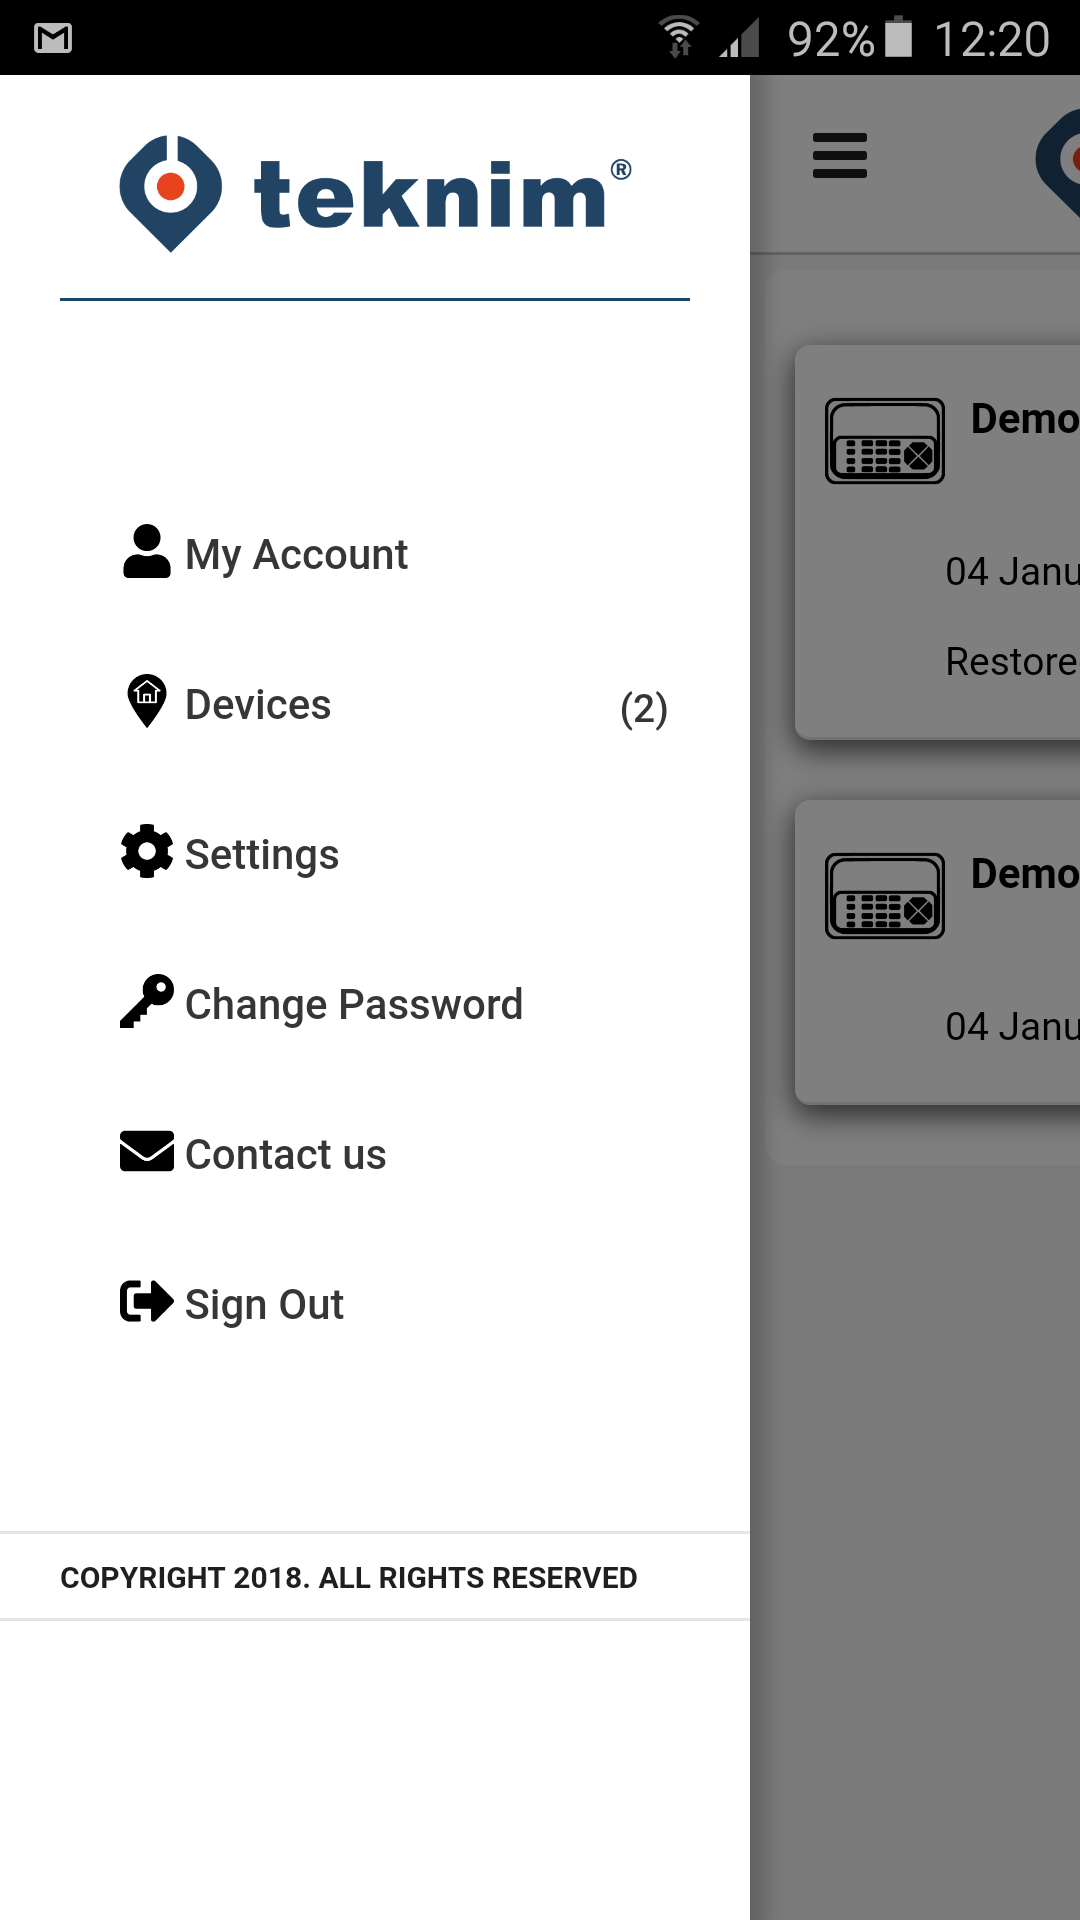Click the Settings gear icon

(x=147, y=852)
